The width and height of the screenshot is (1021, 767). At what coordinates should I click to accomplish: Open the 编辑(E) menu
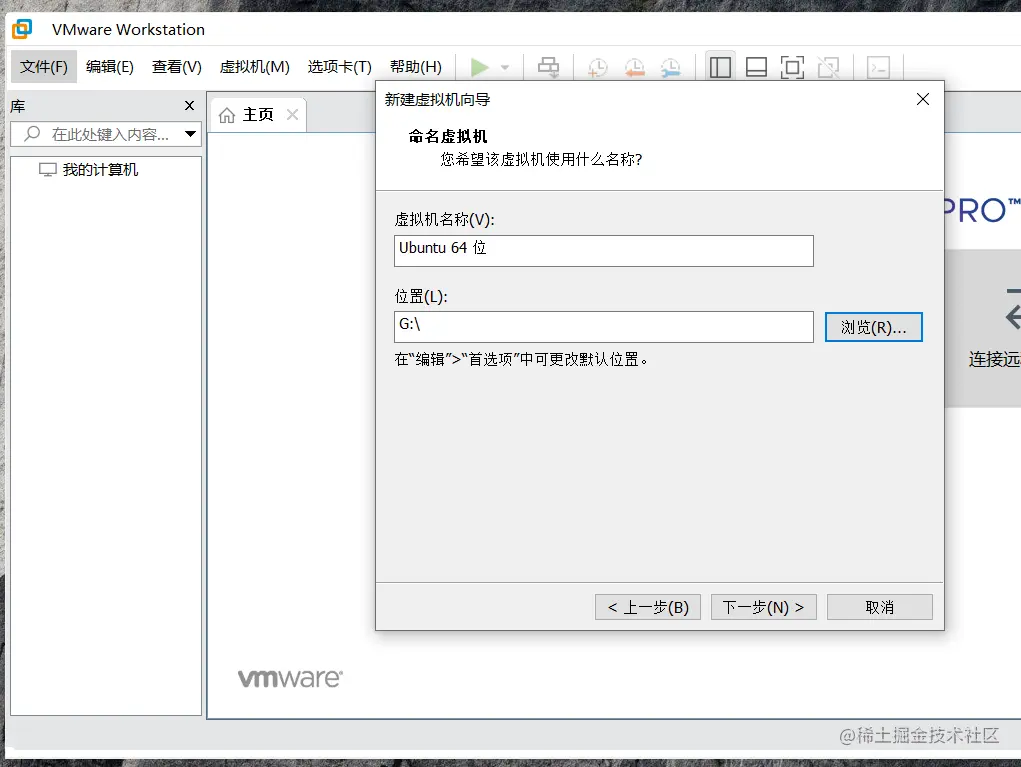(109, 66)
